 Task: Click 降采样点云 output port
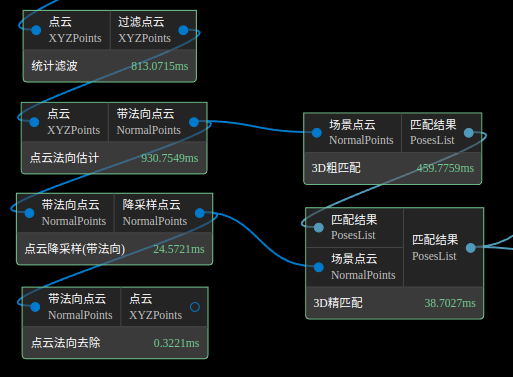[200, 213]
